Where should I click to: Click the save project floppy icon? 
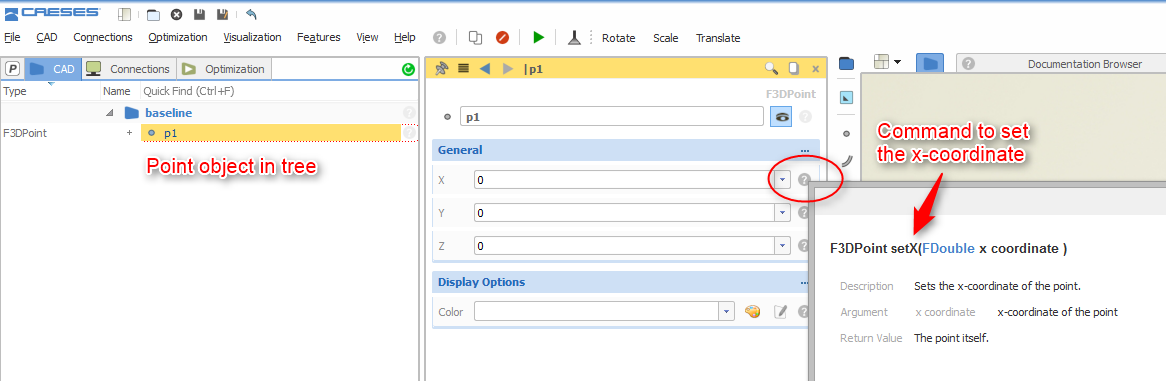point(199,14)
